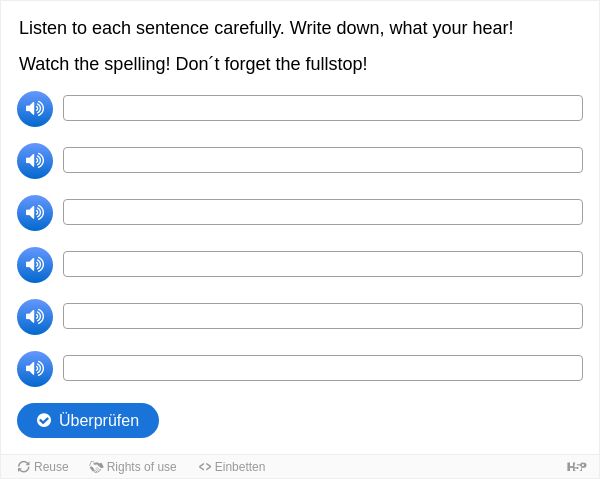The height and width of the screenshot is (479, 600).
Task: Click the second dictation text field
Action: point(323,160)
